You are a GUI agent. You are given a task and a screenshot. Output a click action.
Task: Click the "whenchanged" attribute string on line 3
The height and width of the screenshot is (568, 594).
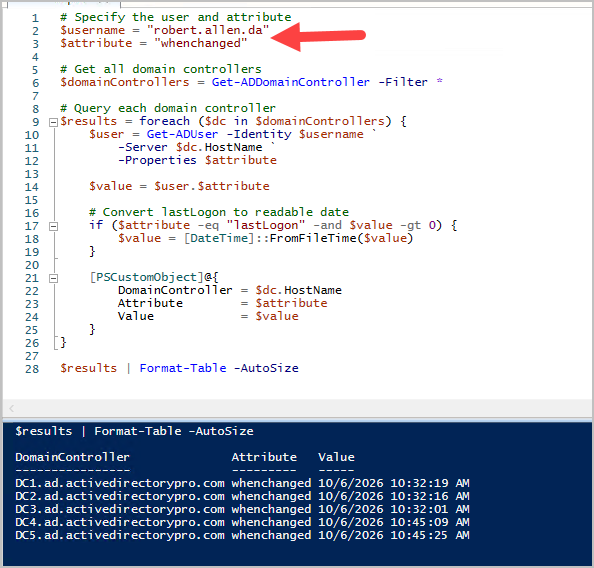pos(200,43)
